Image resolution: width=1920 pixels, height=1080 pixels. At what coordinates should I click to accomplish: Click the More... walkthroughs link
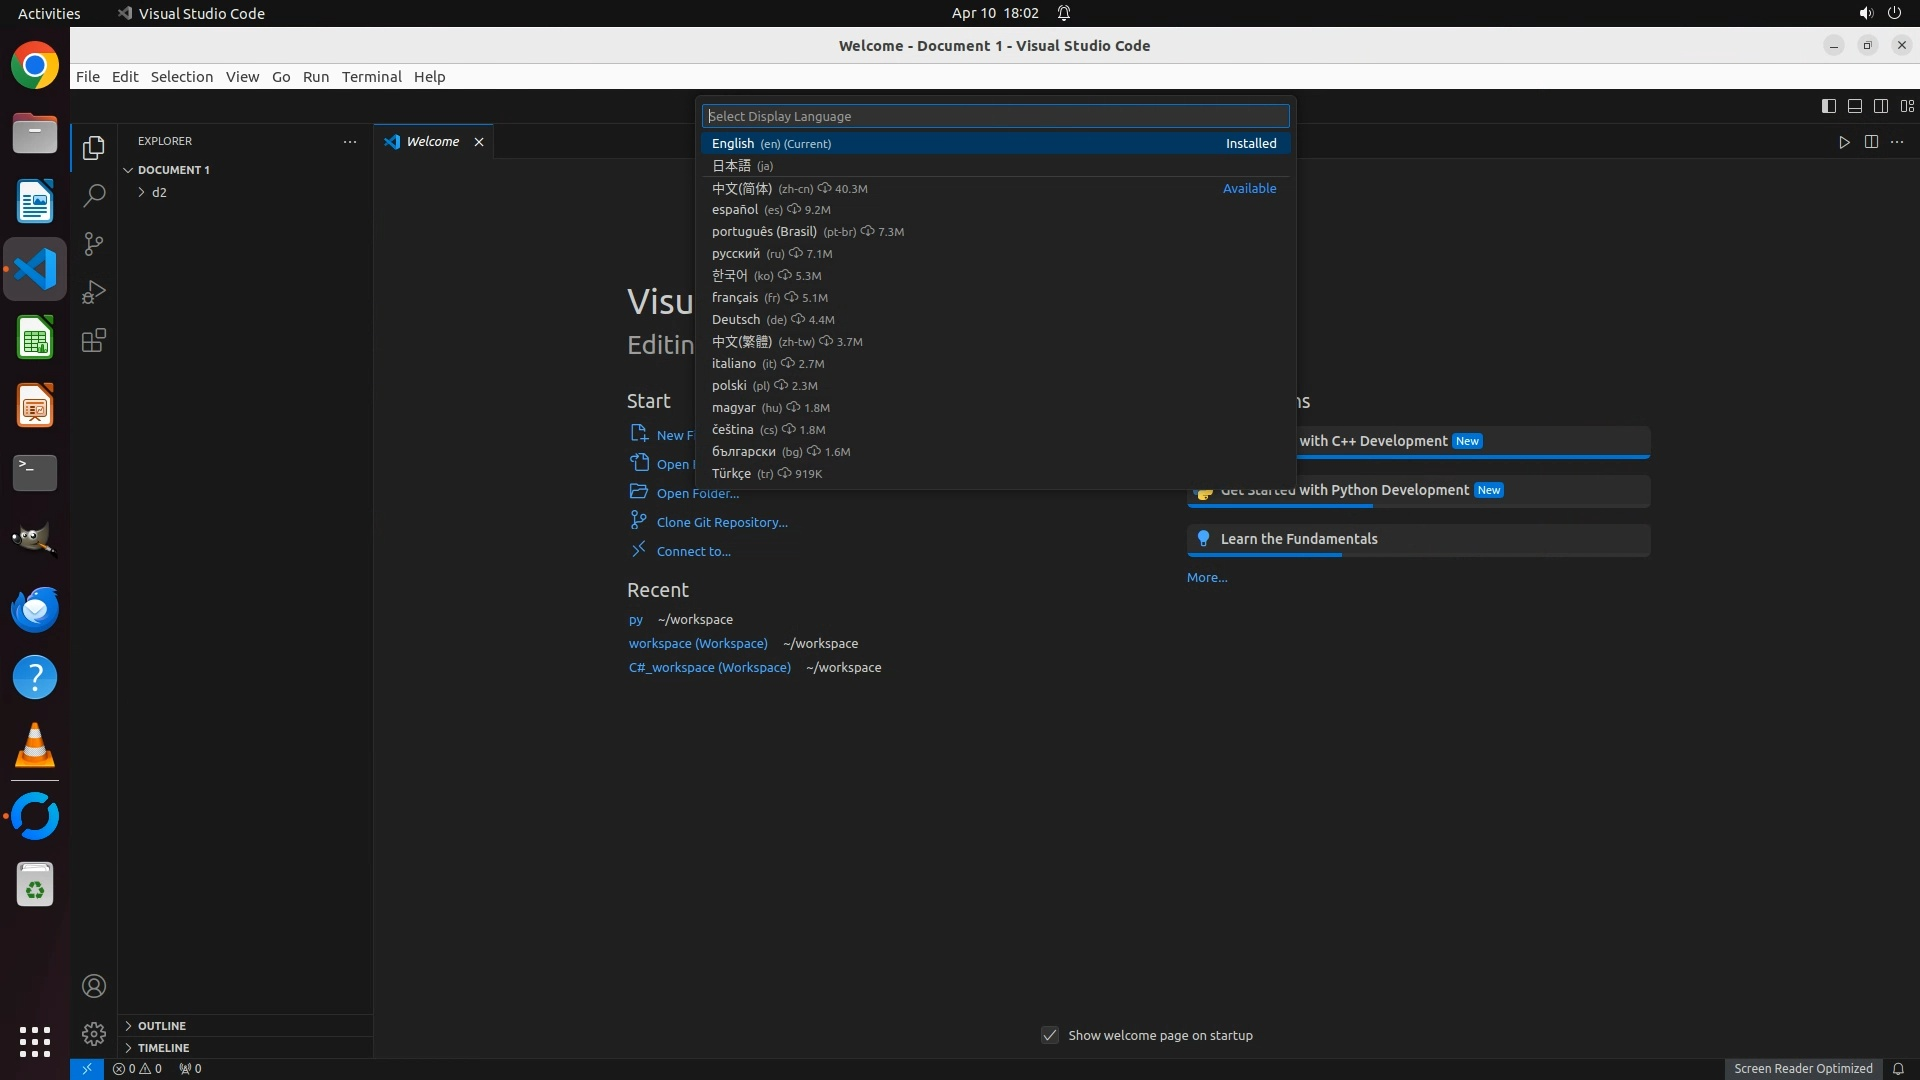(x=1206, y=577)
